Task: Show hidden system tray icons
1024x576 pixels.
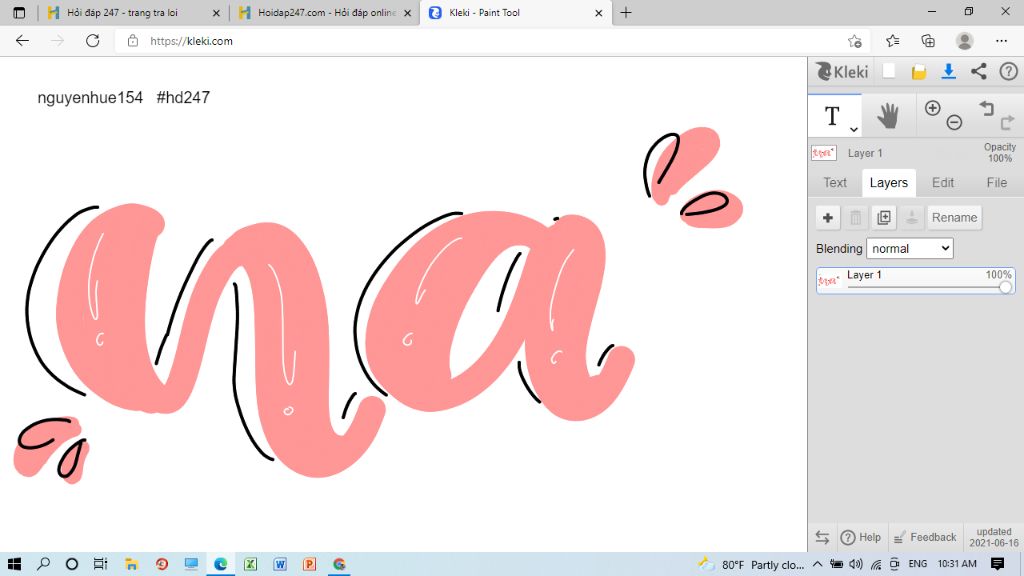Action: (818, 564)
